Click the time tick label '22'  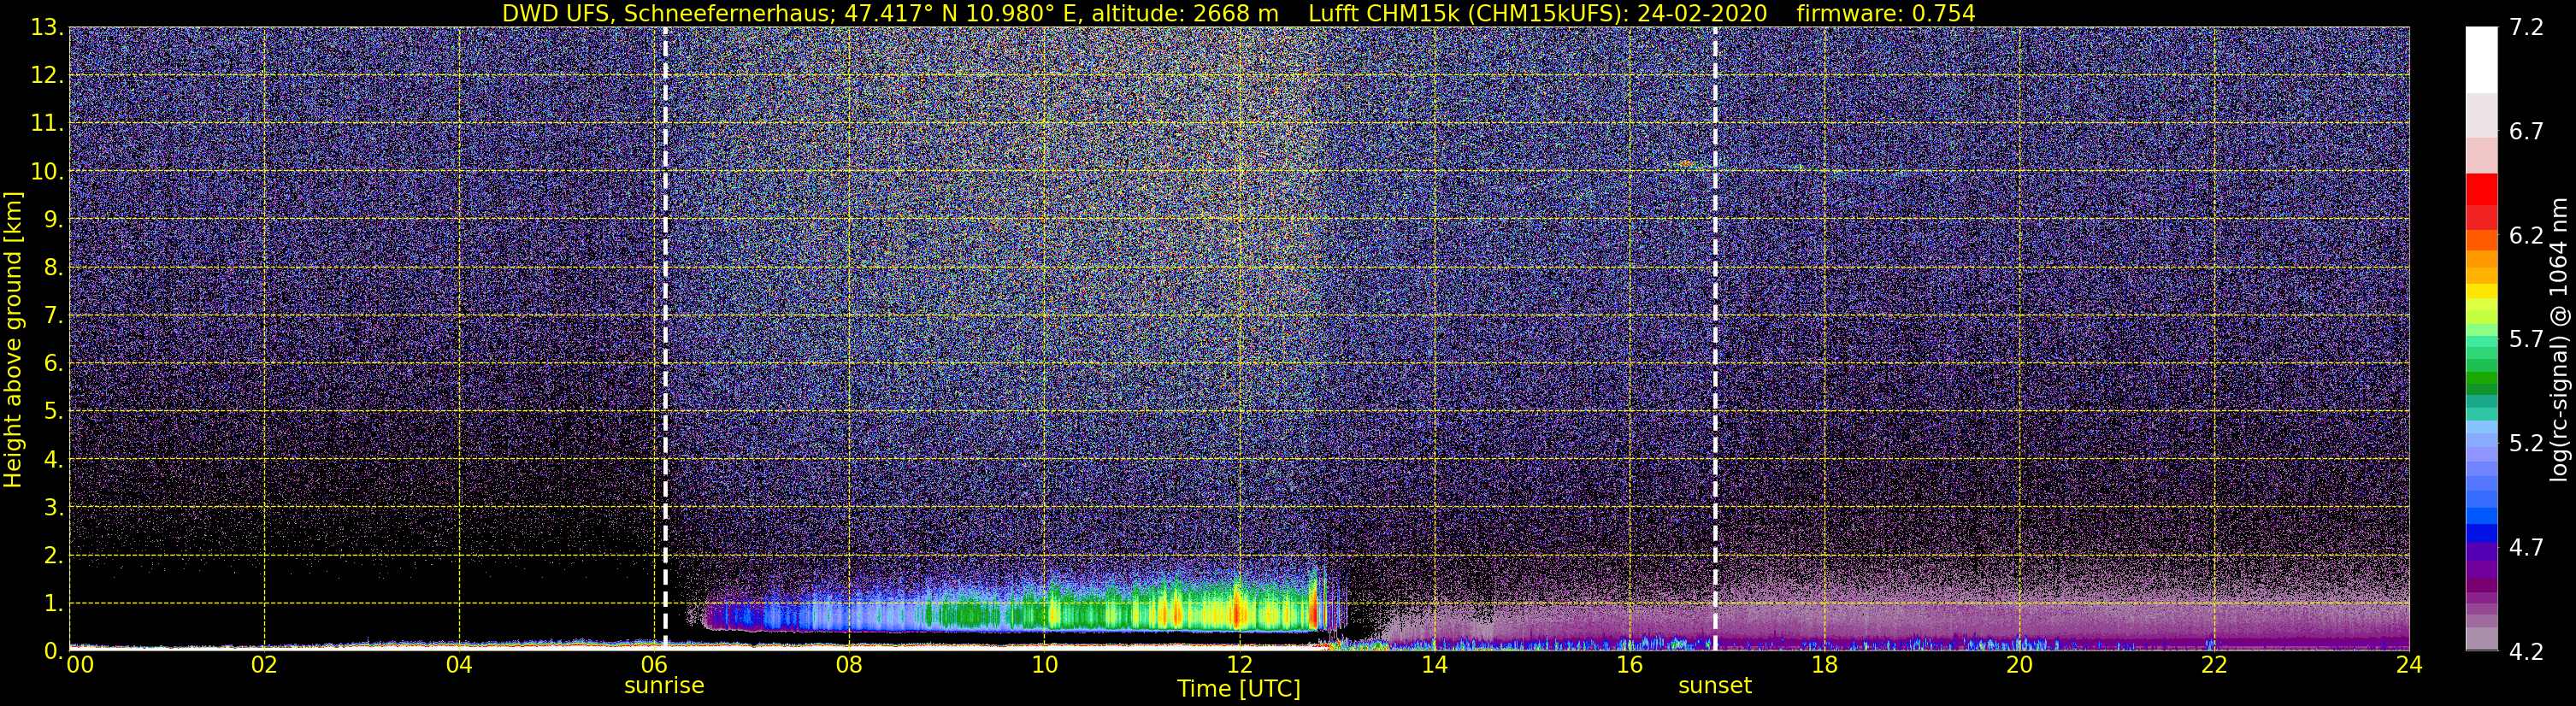[x=2214, y=665]
